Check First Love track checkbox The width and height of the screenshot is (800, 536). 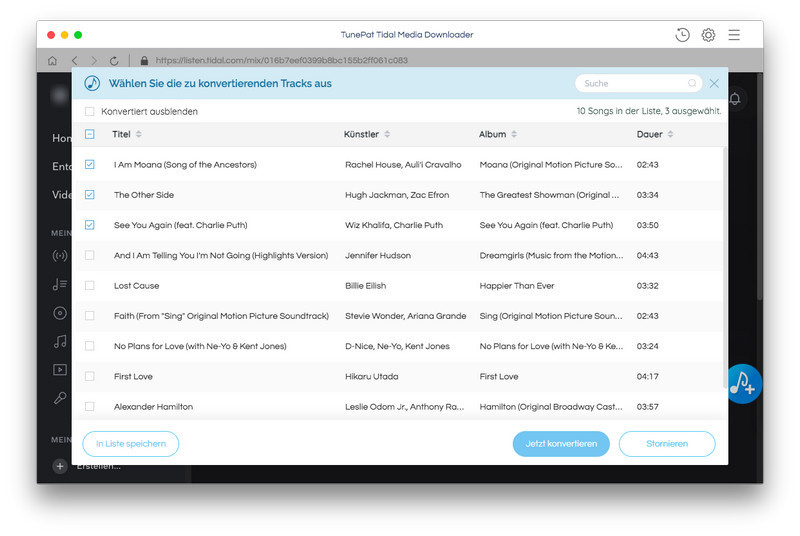(x=90, y=376)
